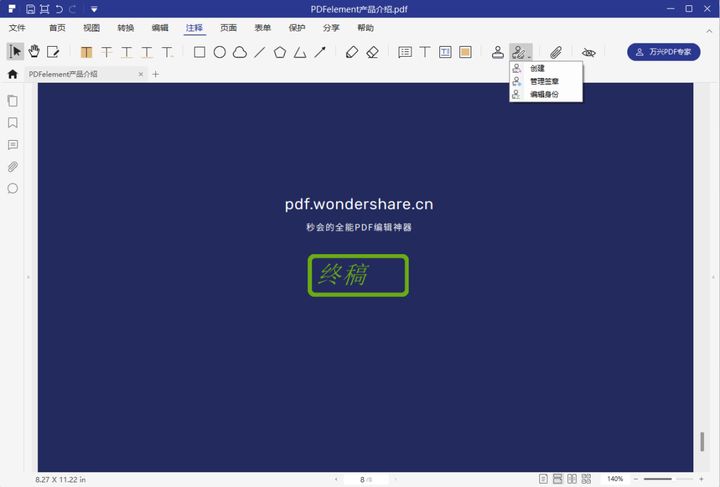The image size is (720, 487).
Task: Activate the Hand pan tool
Action: [34, 51]
